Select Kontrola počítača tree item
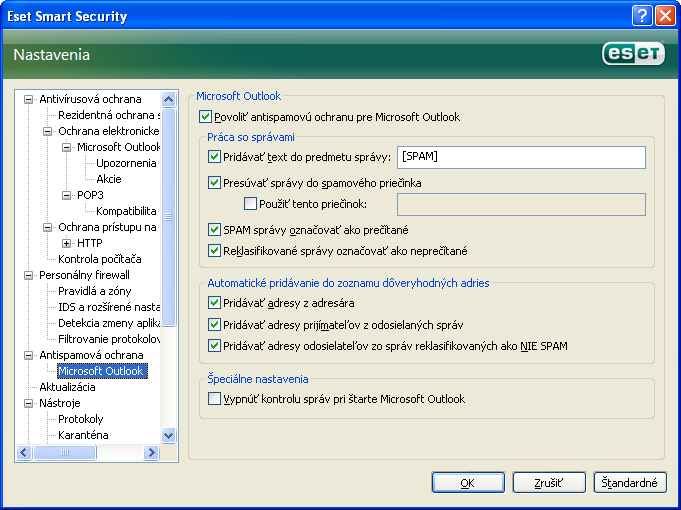Viewport: 681px width, 510px height. point(100,259)
